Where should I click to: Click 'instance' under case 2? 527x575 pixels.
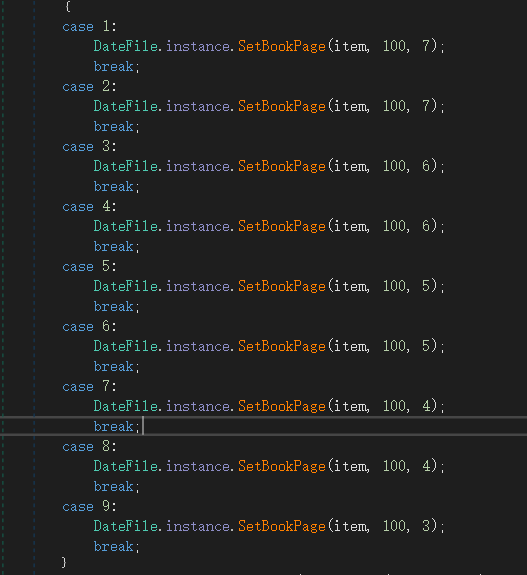(198, 106)
